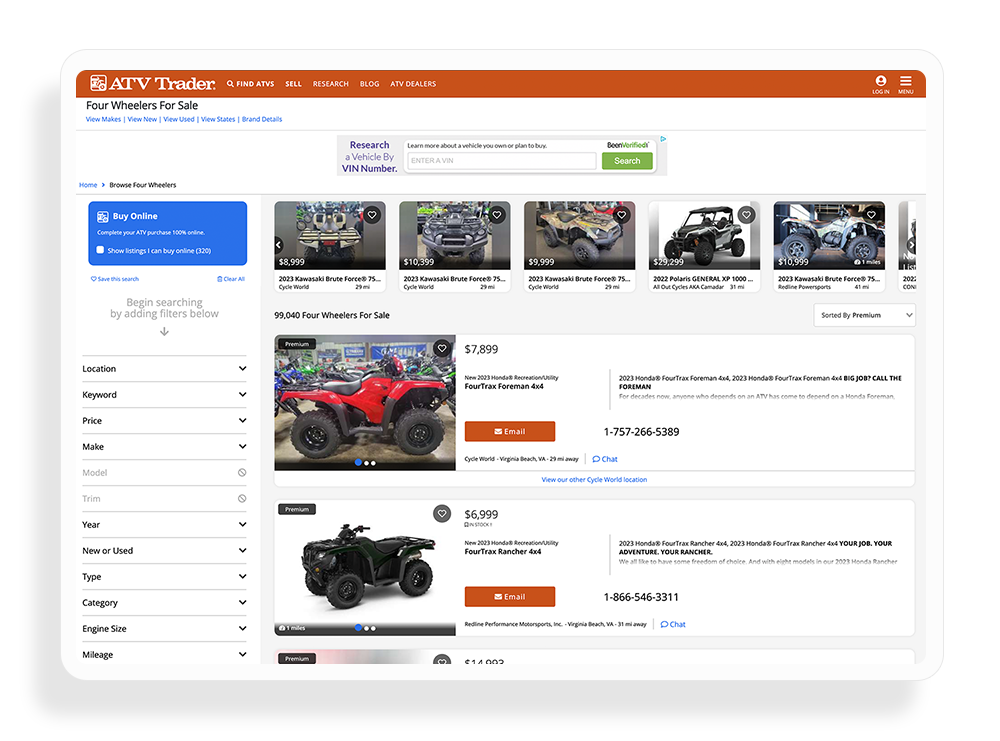
Task: Click the Buy Online cart icon
Action: (103, 216)
